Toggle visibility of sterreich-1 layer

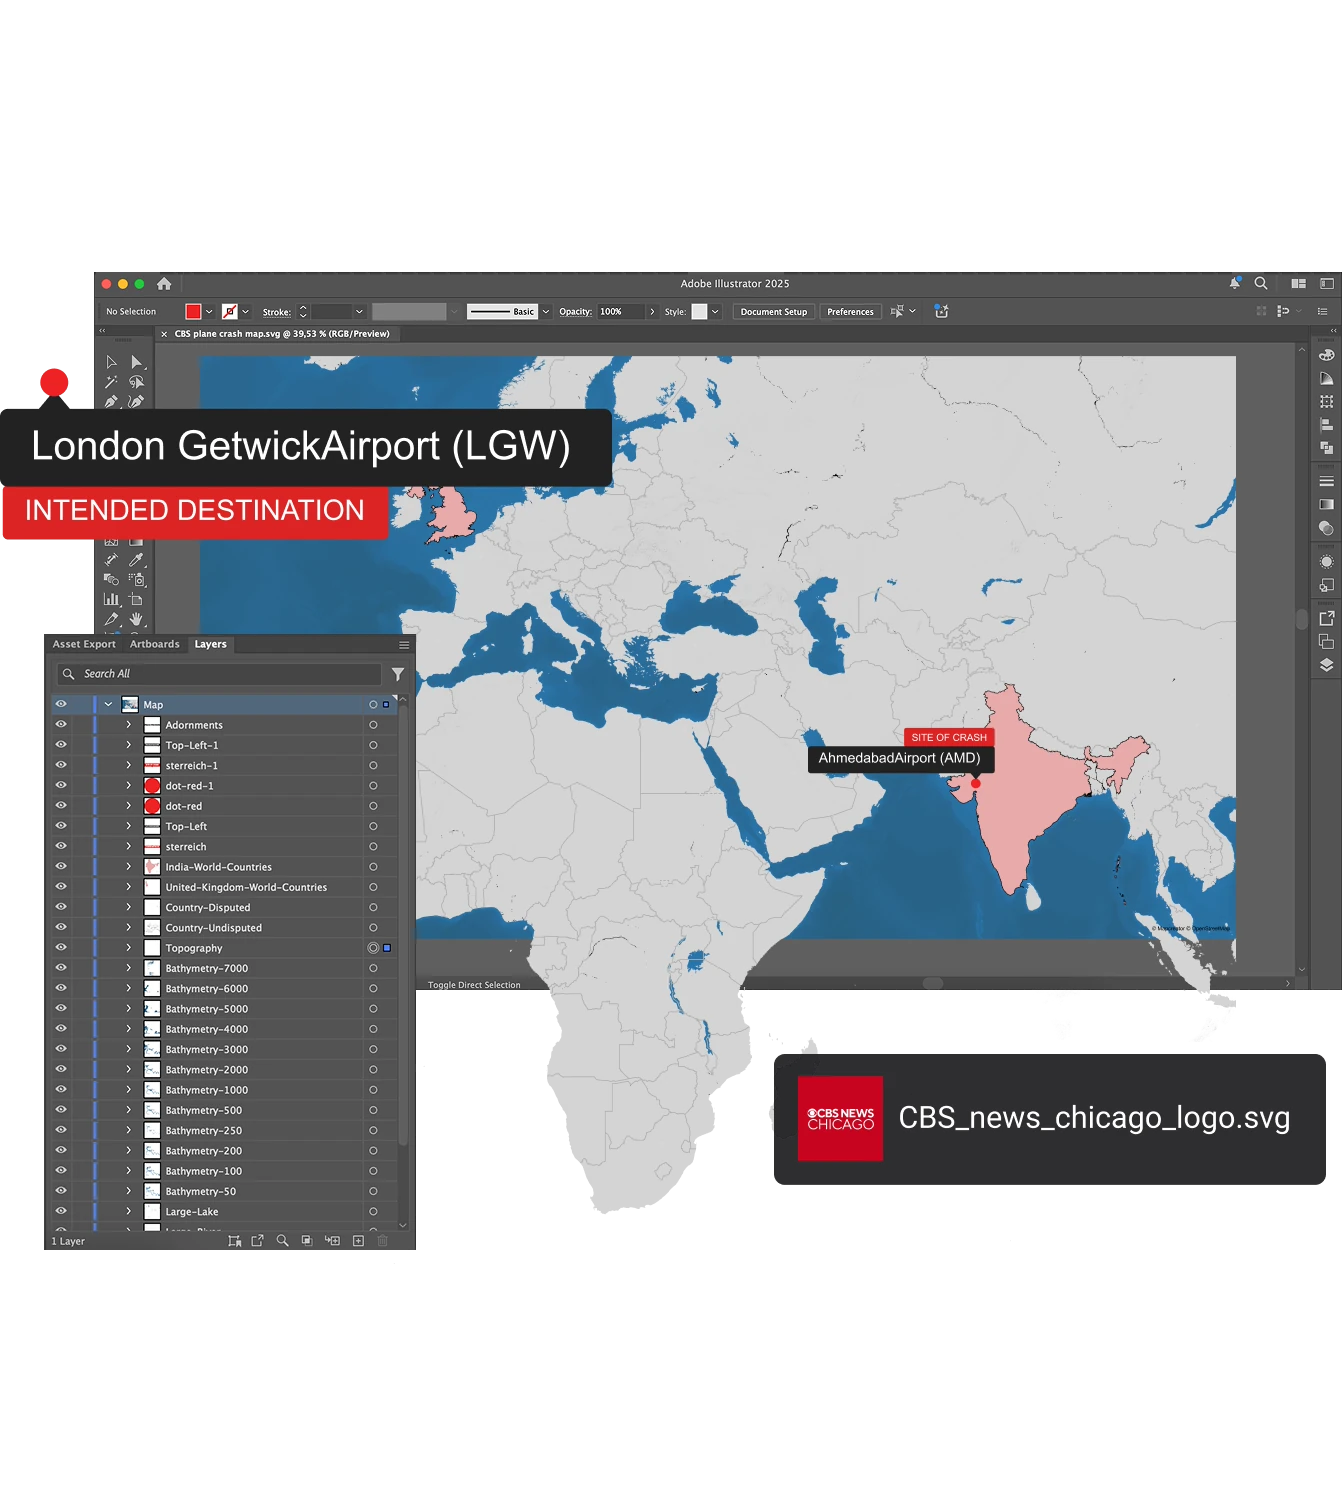[x=61, y=765]
